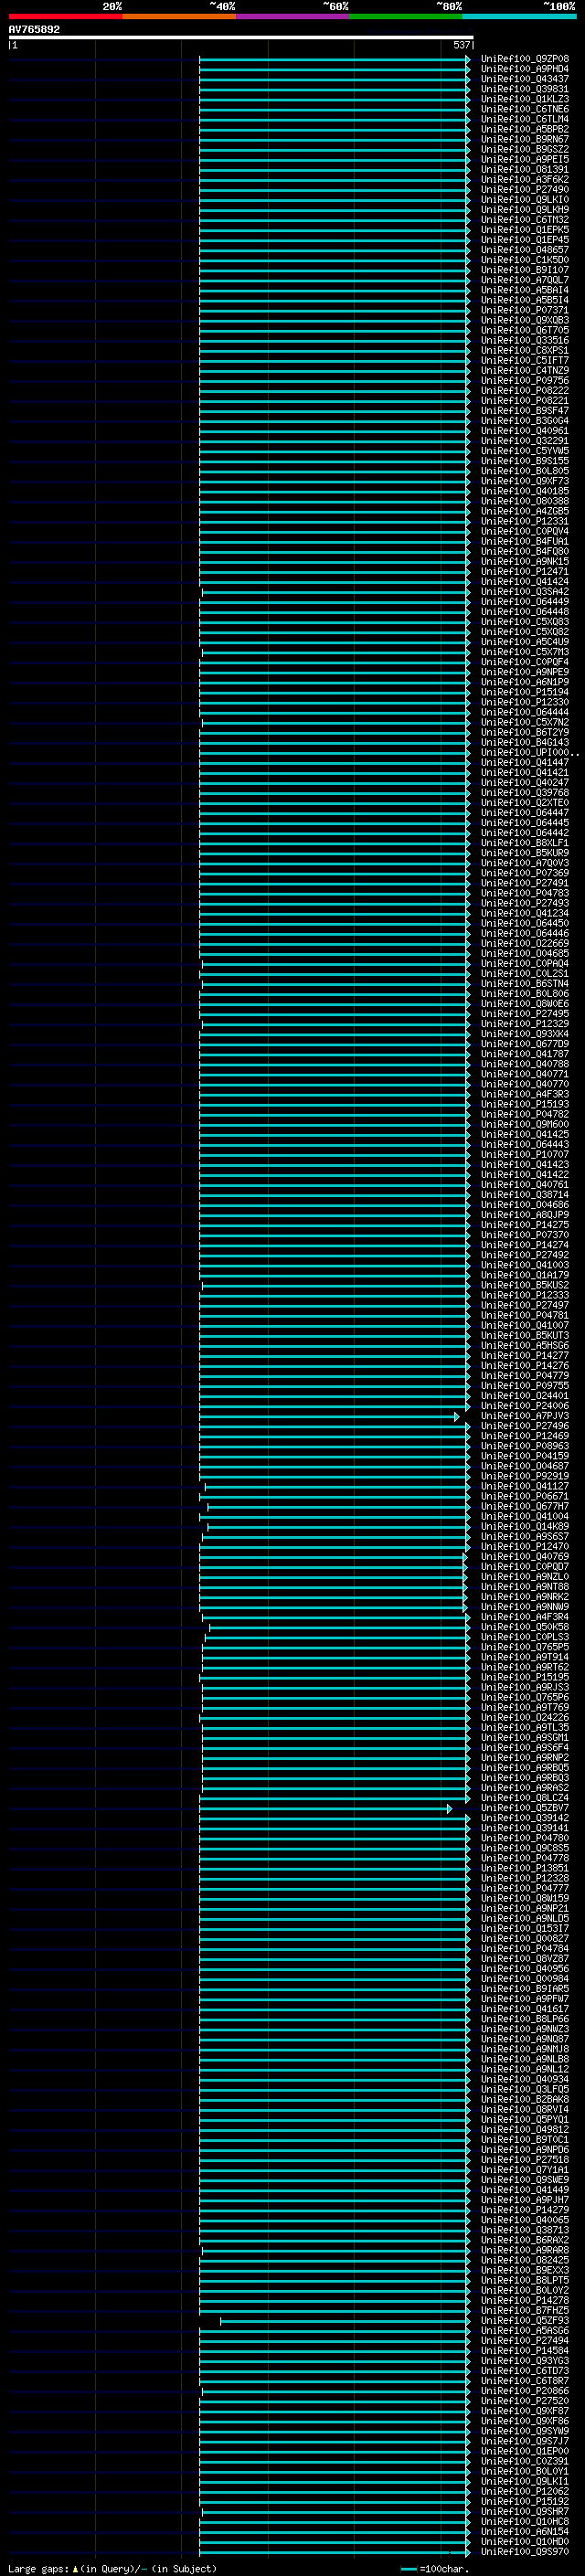Pick the UniRef100_Q9LKI0 label

pos(524,199)
